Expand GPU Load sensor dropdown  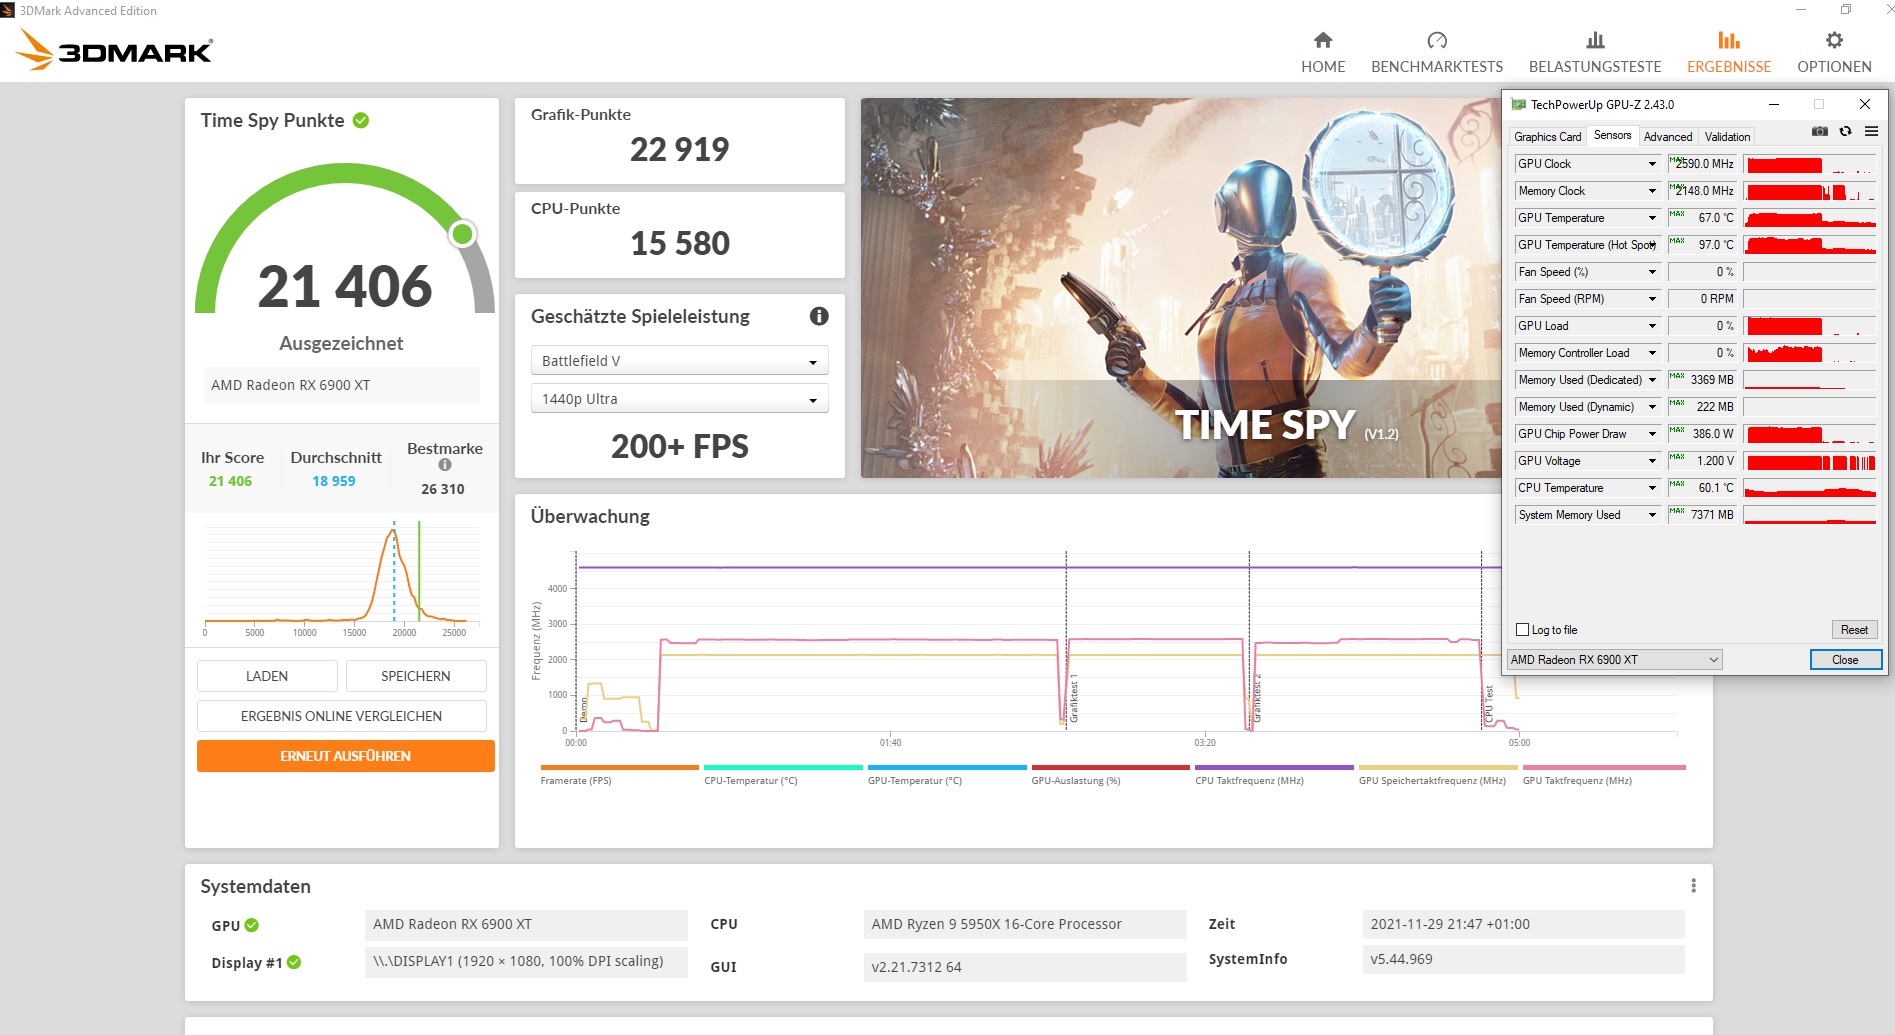click(x=1652, y=326)
